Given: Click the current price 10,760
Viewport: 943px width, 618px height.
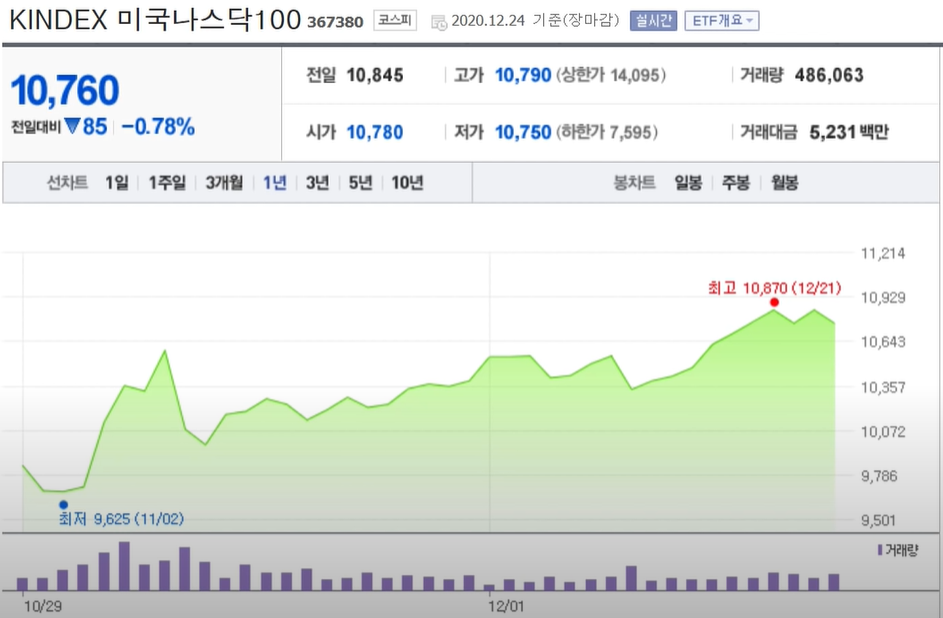Looking at the screenshot, I should (x=65, y=90).
